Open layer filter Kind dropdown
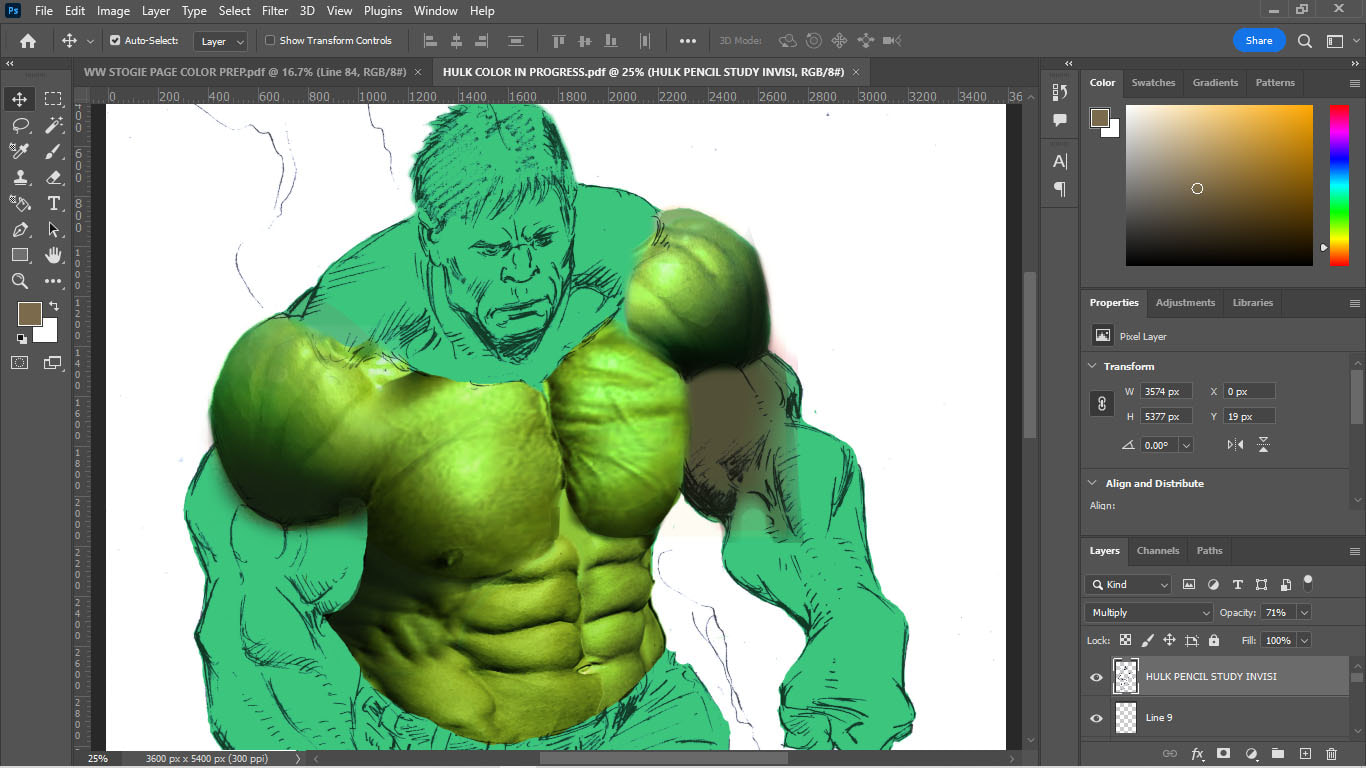The width and height of the screenshot is (1366, 768). pos(1128,584)
